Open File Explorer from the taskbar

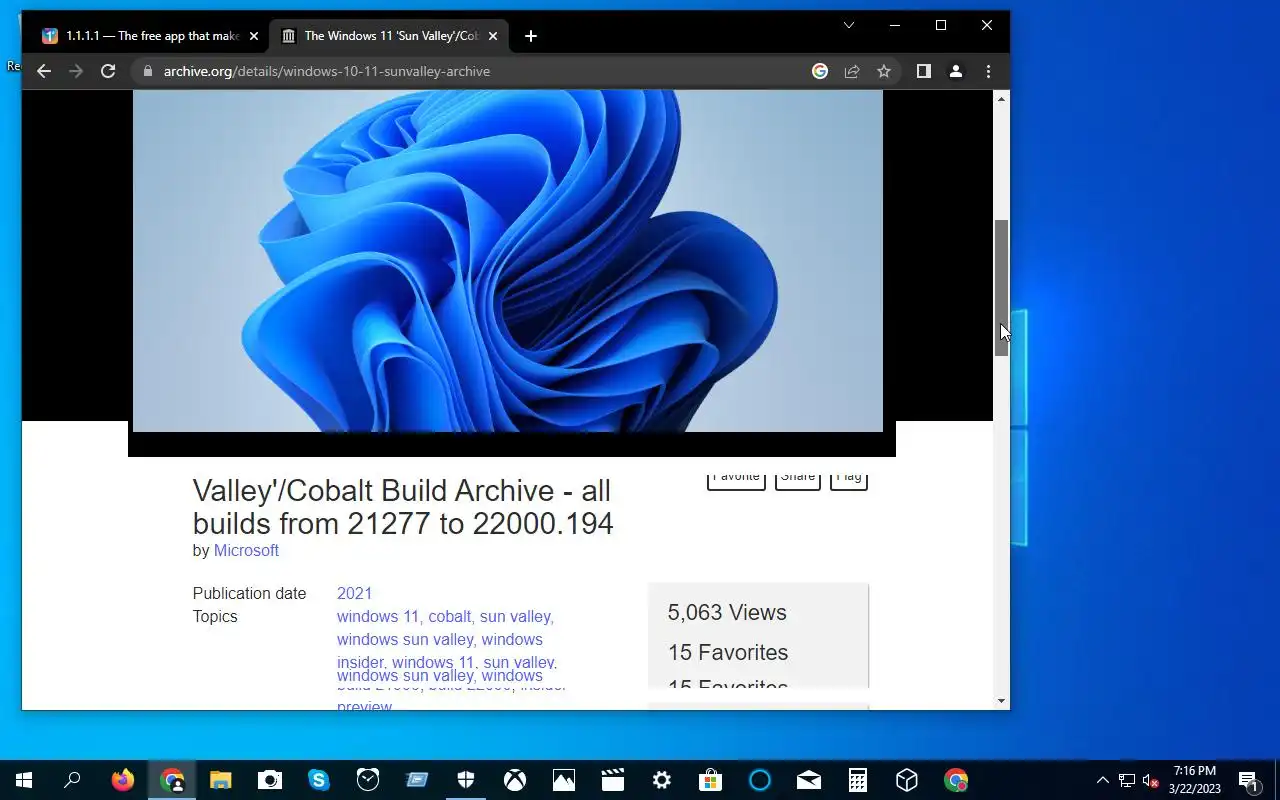coord(221,780)
